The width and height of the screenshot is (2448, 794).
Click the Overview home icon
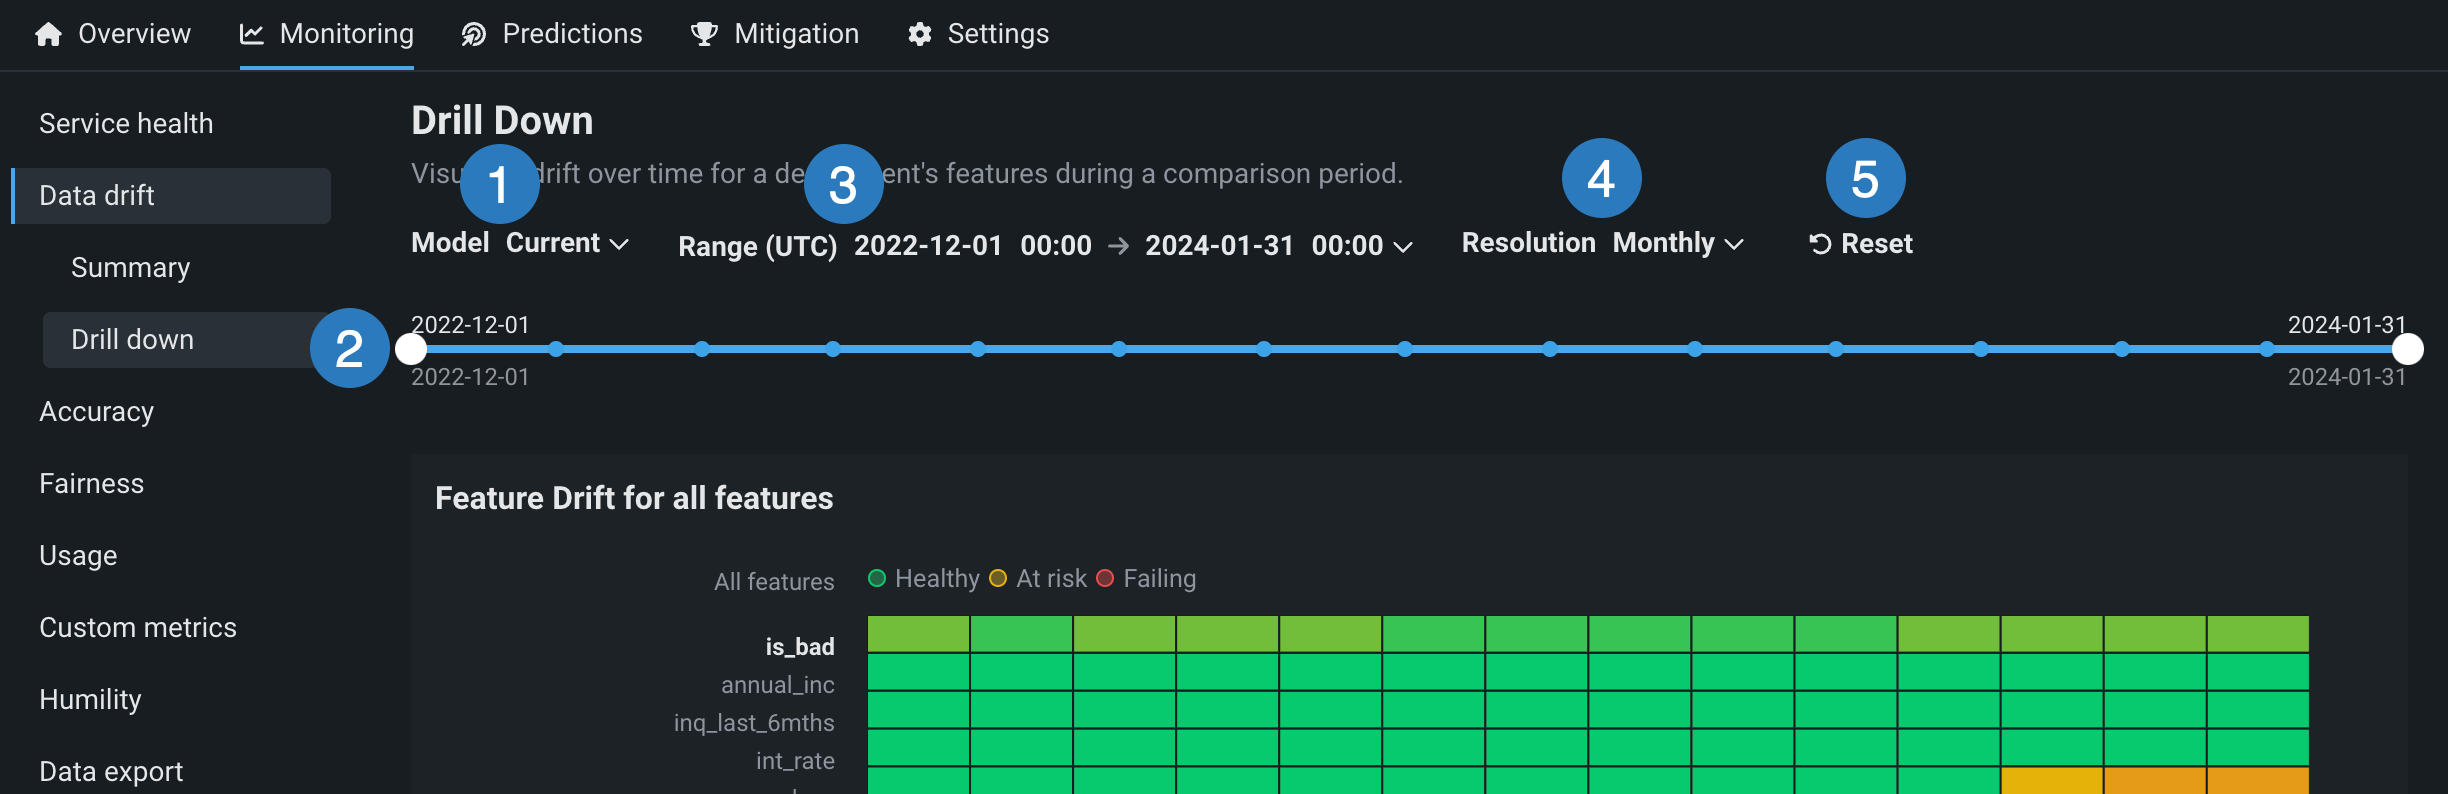(48, 35)
